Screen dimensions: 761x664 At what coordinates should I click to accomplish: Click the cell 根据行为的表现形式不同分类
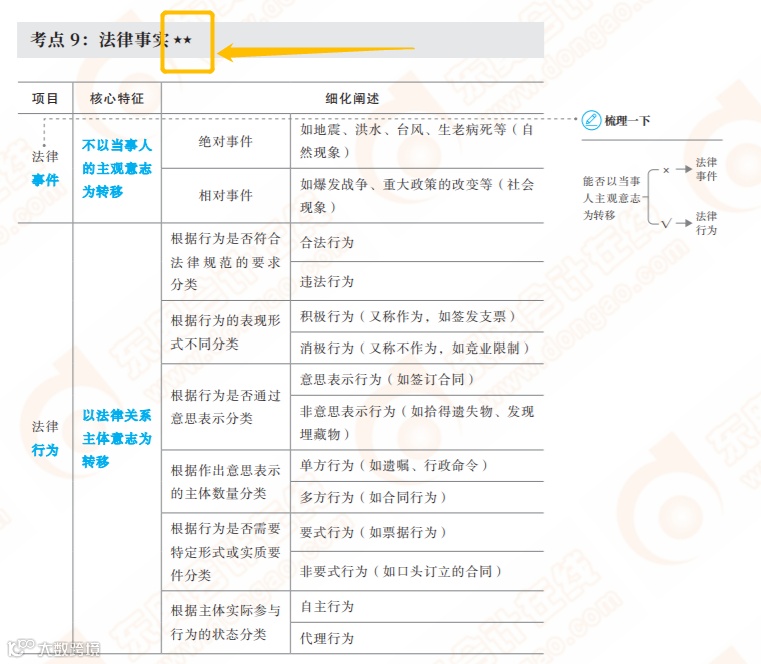[x=226, y=332]
